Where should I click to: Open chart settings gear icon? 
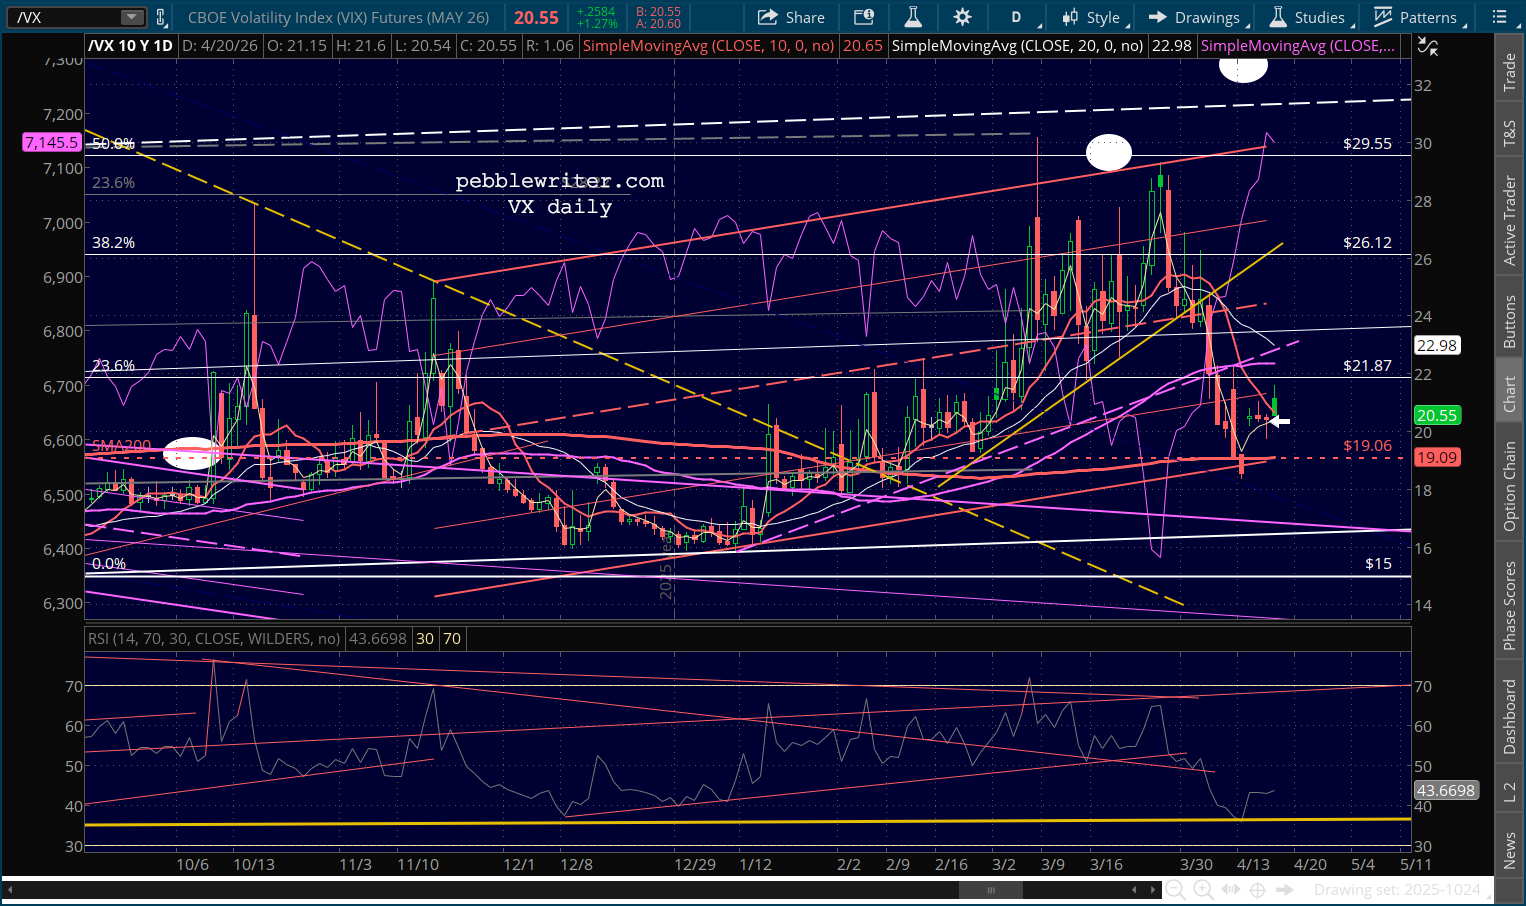click(x=962, y=17)
